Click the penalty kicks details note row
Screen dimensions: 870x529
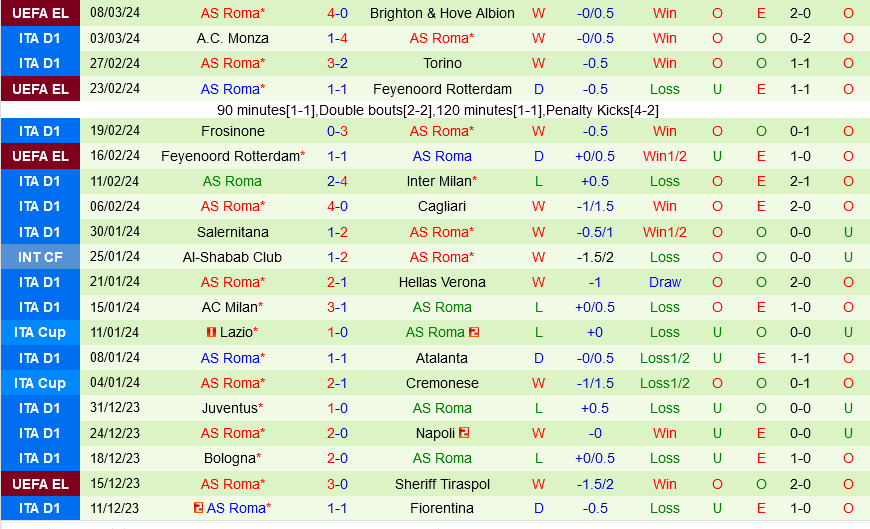[437, 110]
